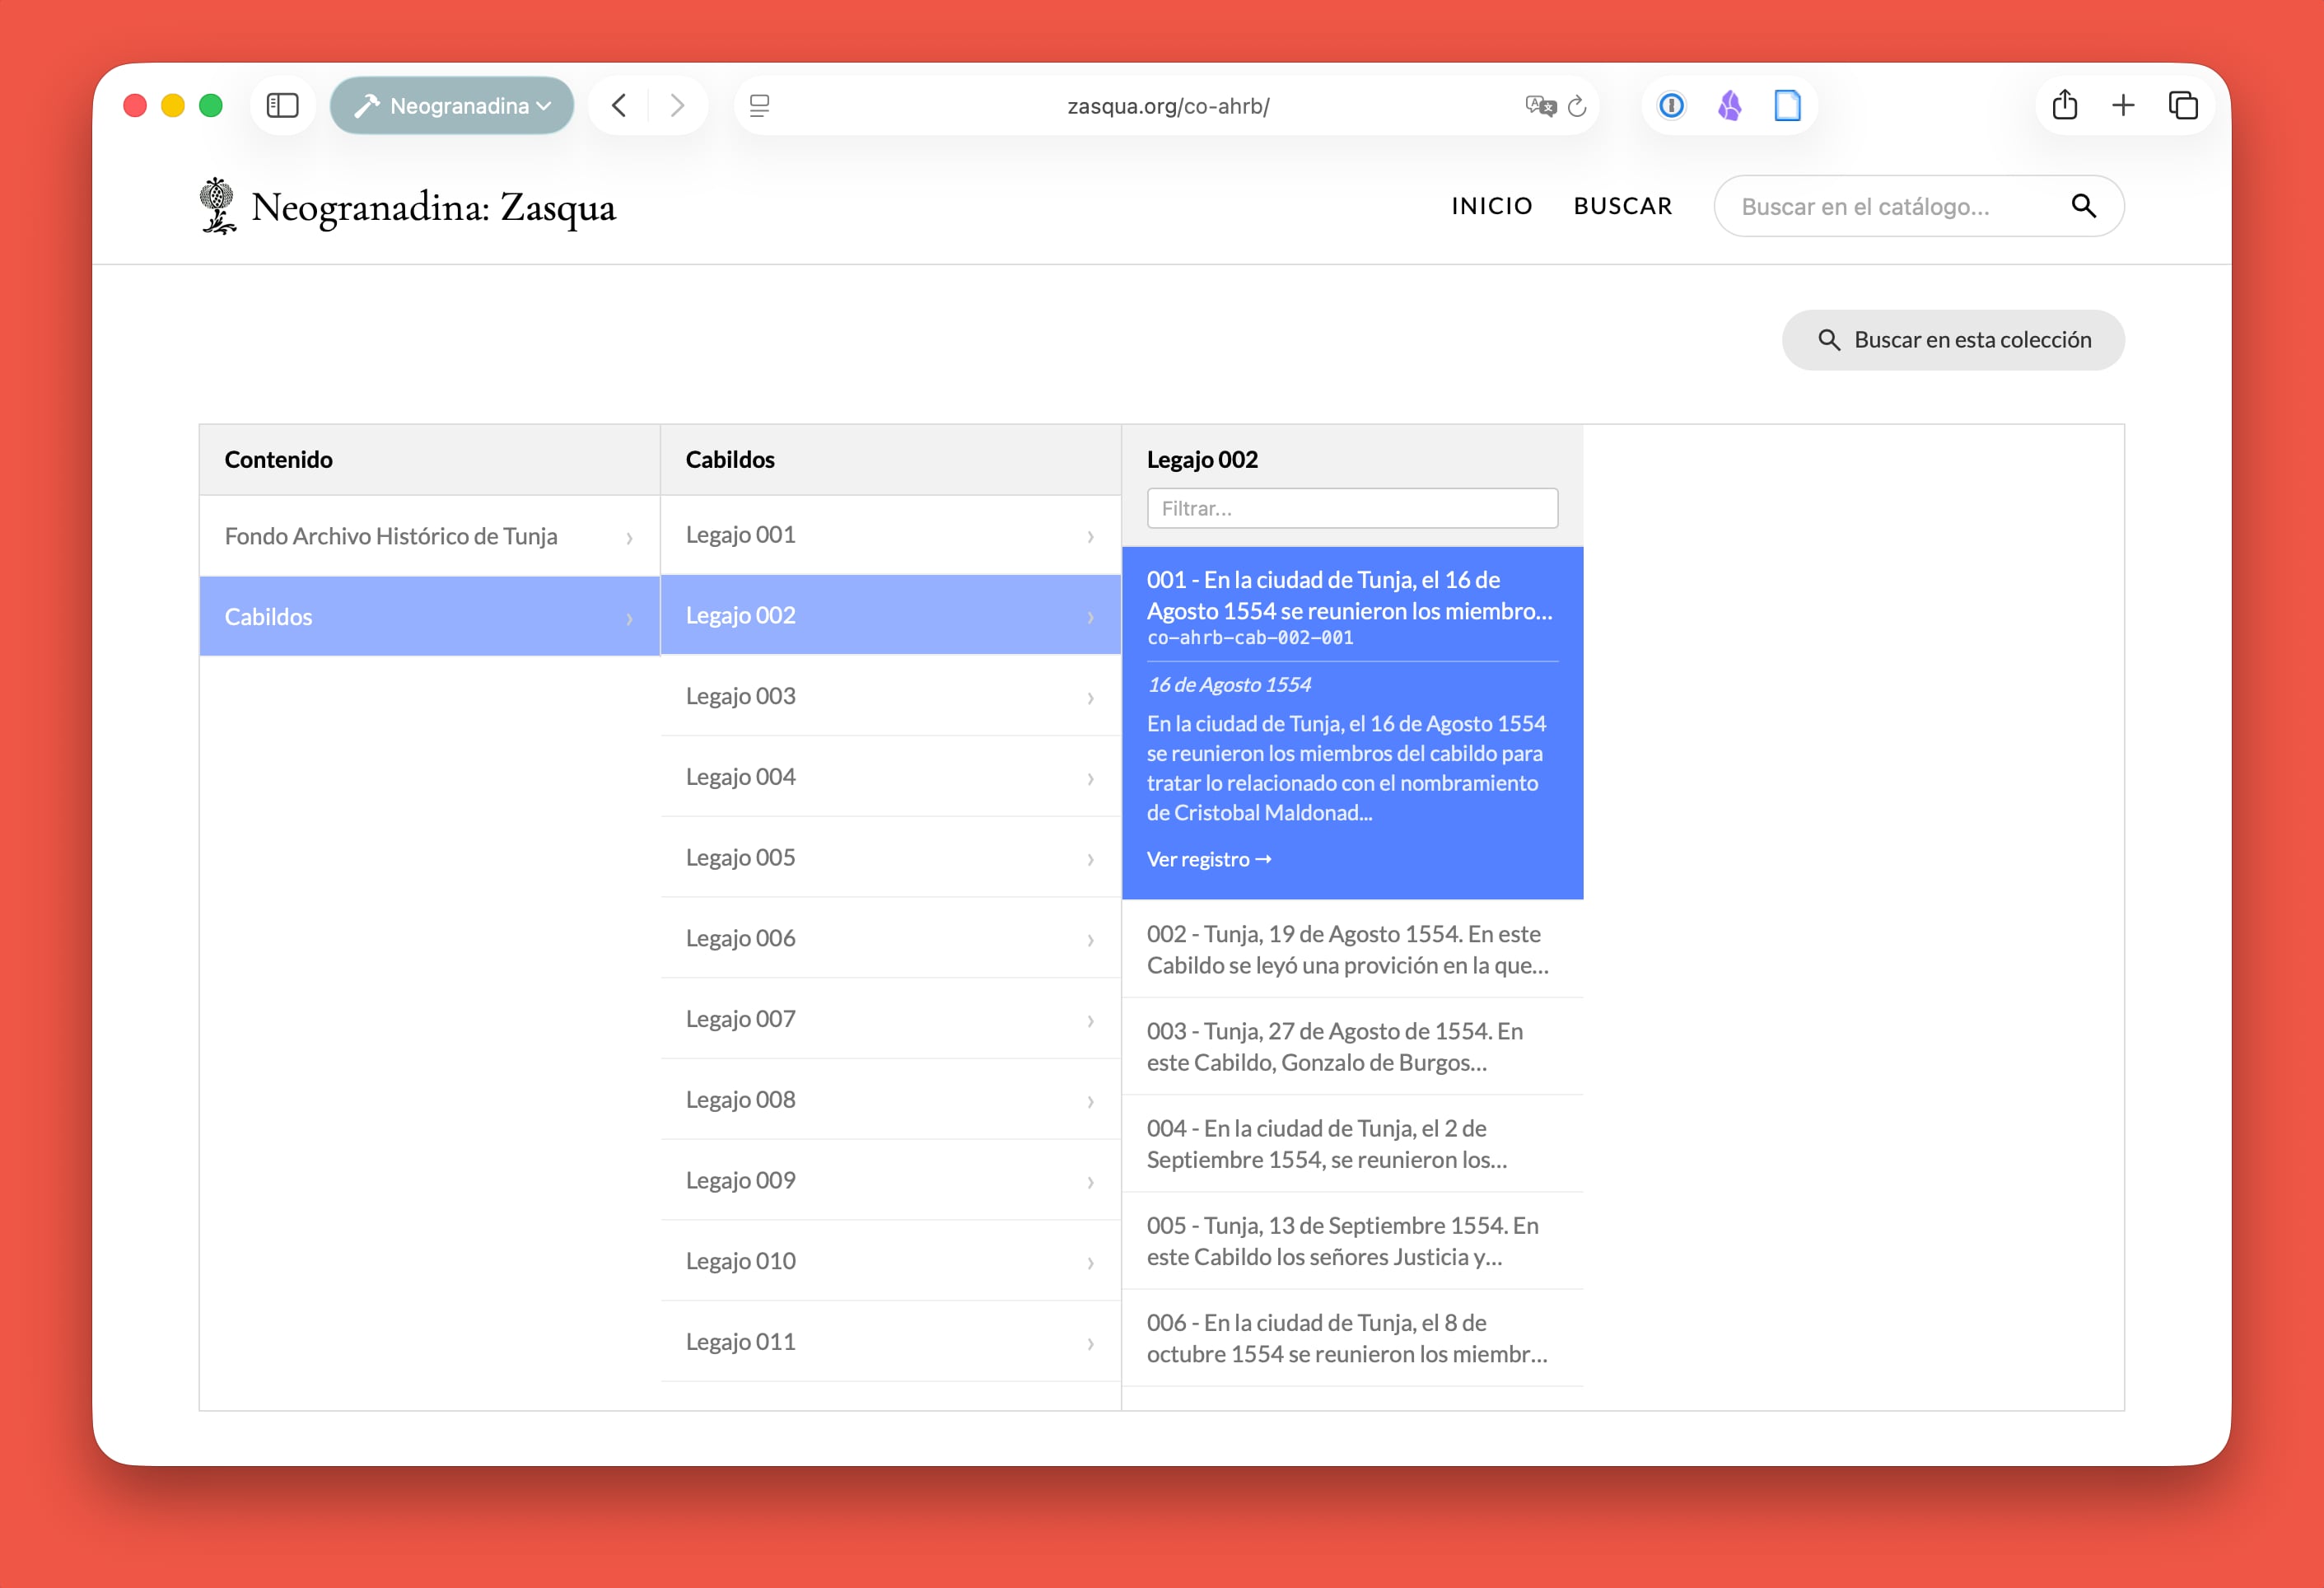Image resolution: width=2324 pixels, height=1588 pixels.
Task: Toggle the Safari sidebar panel
Action: pyautogui.click(x=283, y=105)
